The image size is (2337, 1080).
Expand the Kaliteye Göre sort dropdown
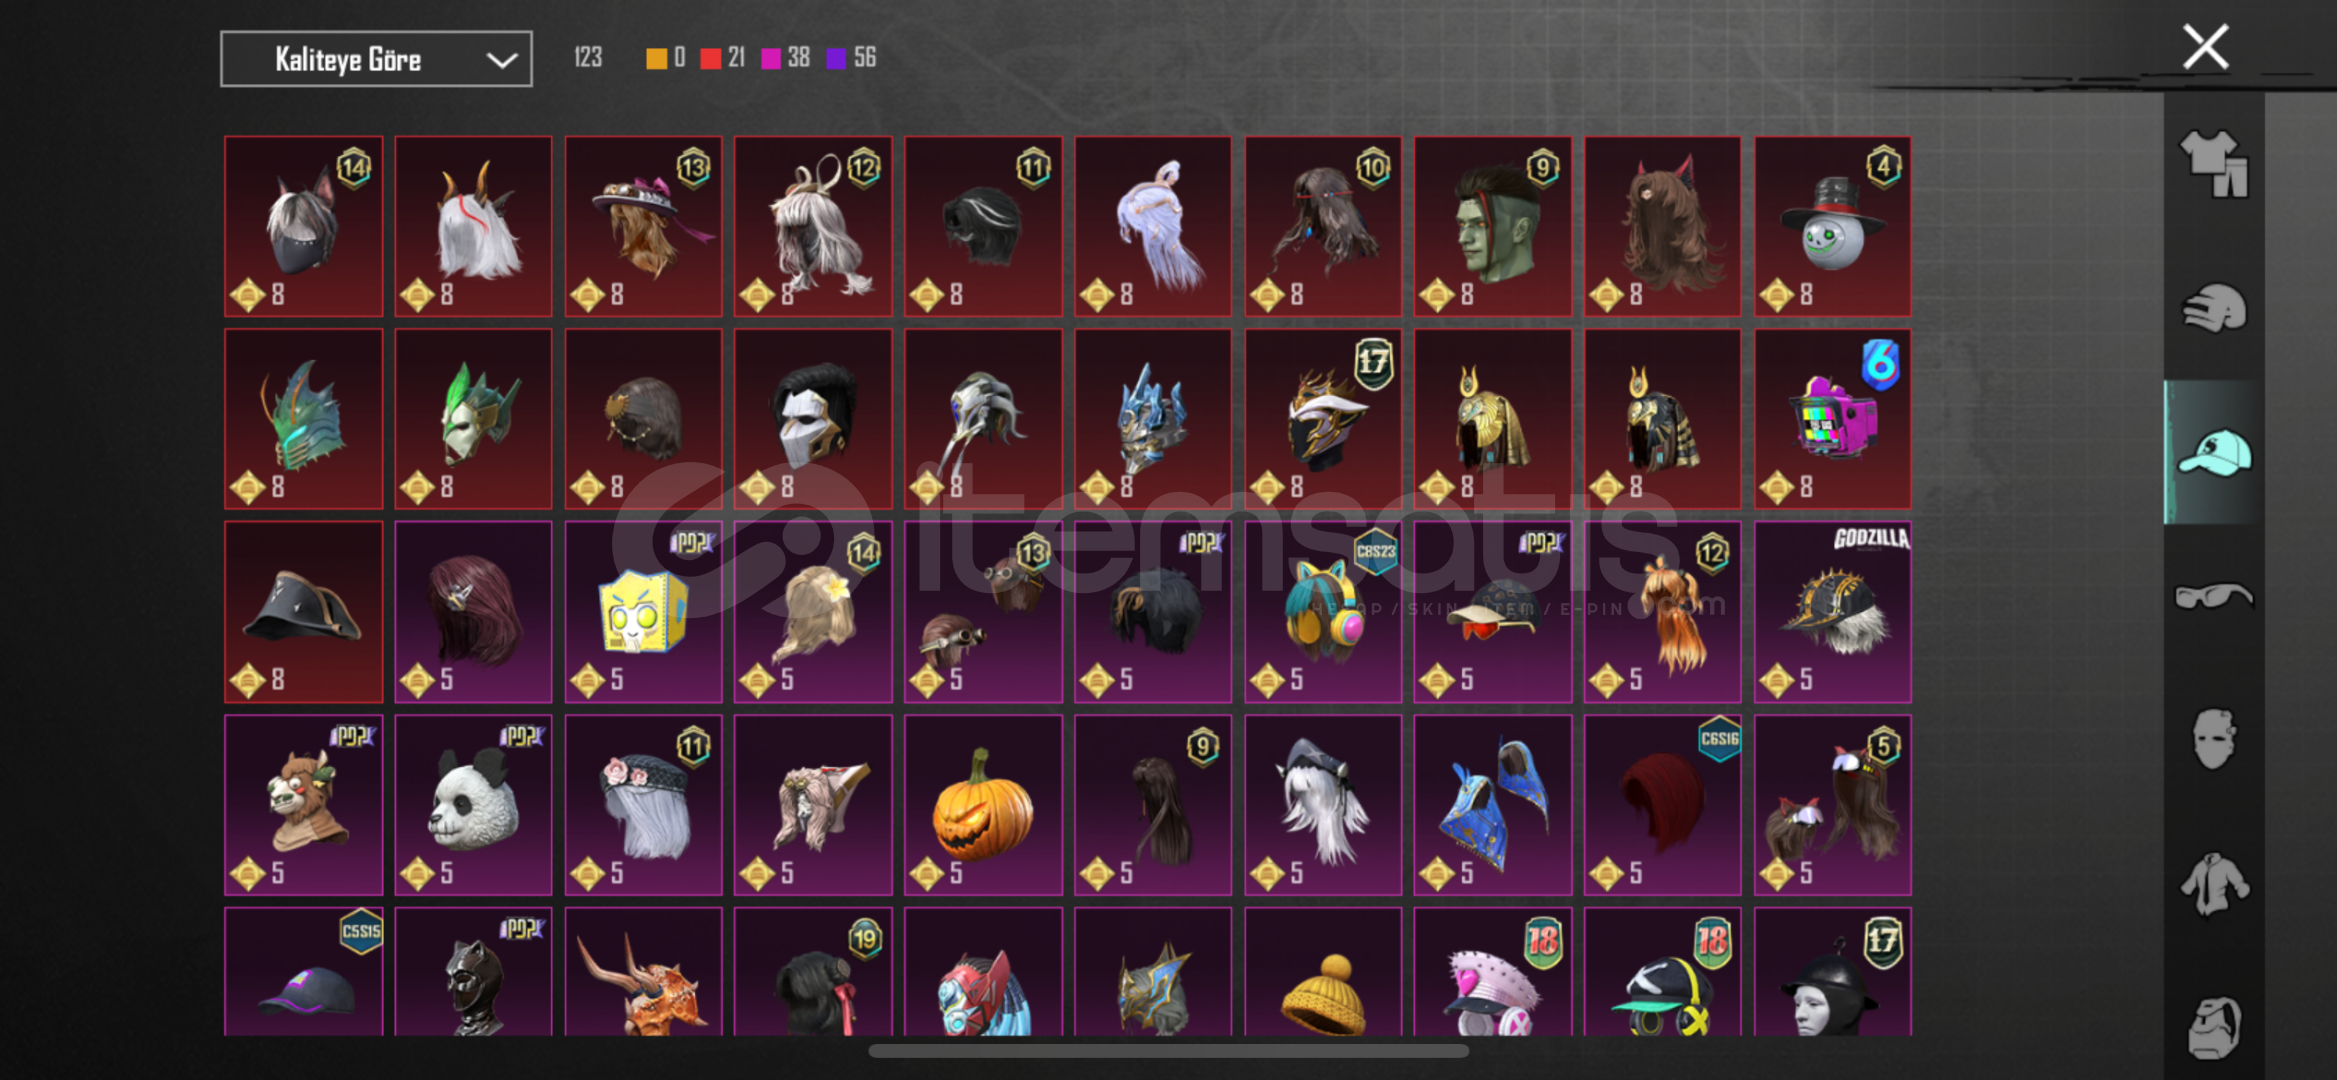(376, 59)
